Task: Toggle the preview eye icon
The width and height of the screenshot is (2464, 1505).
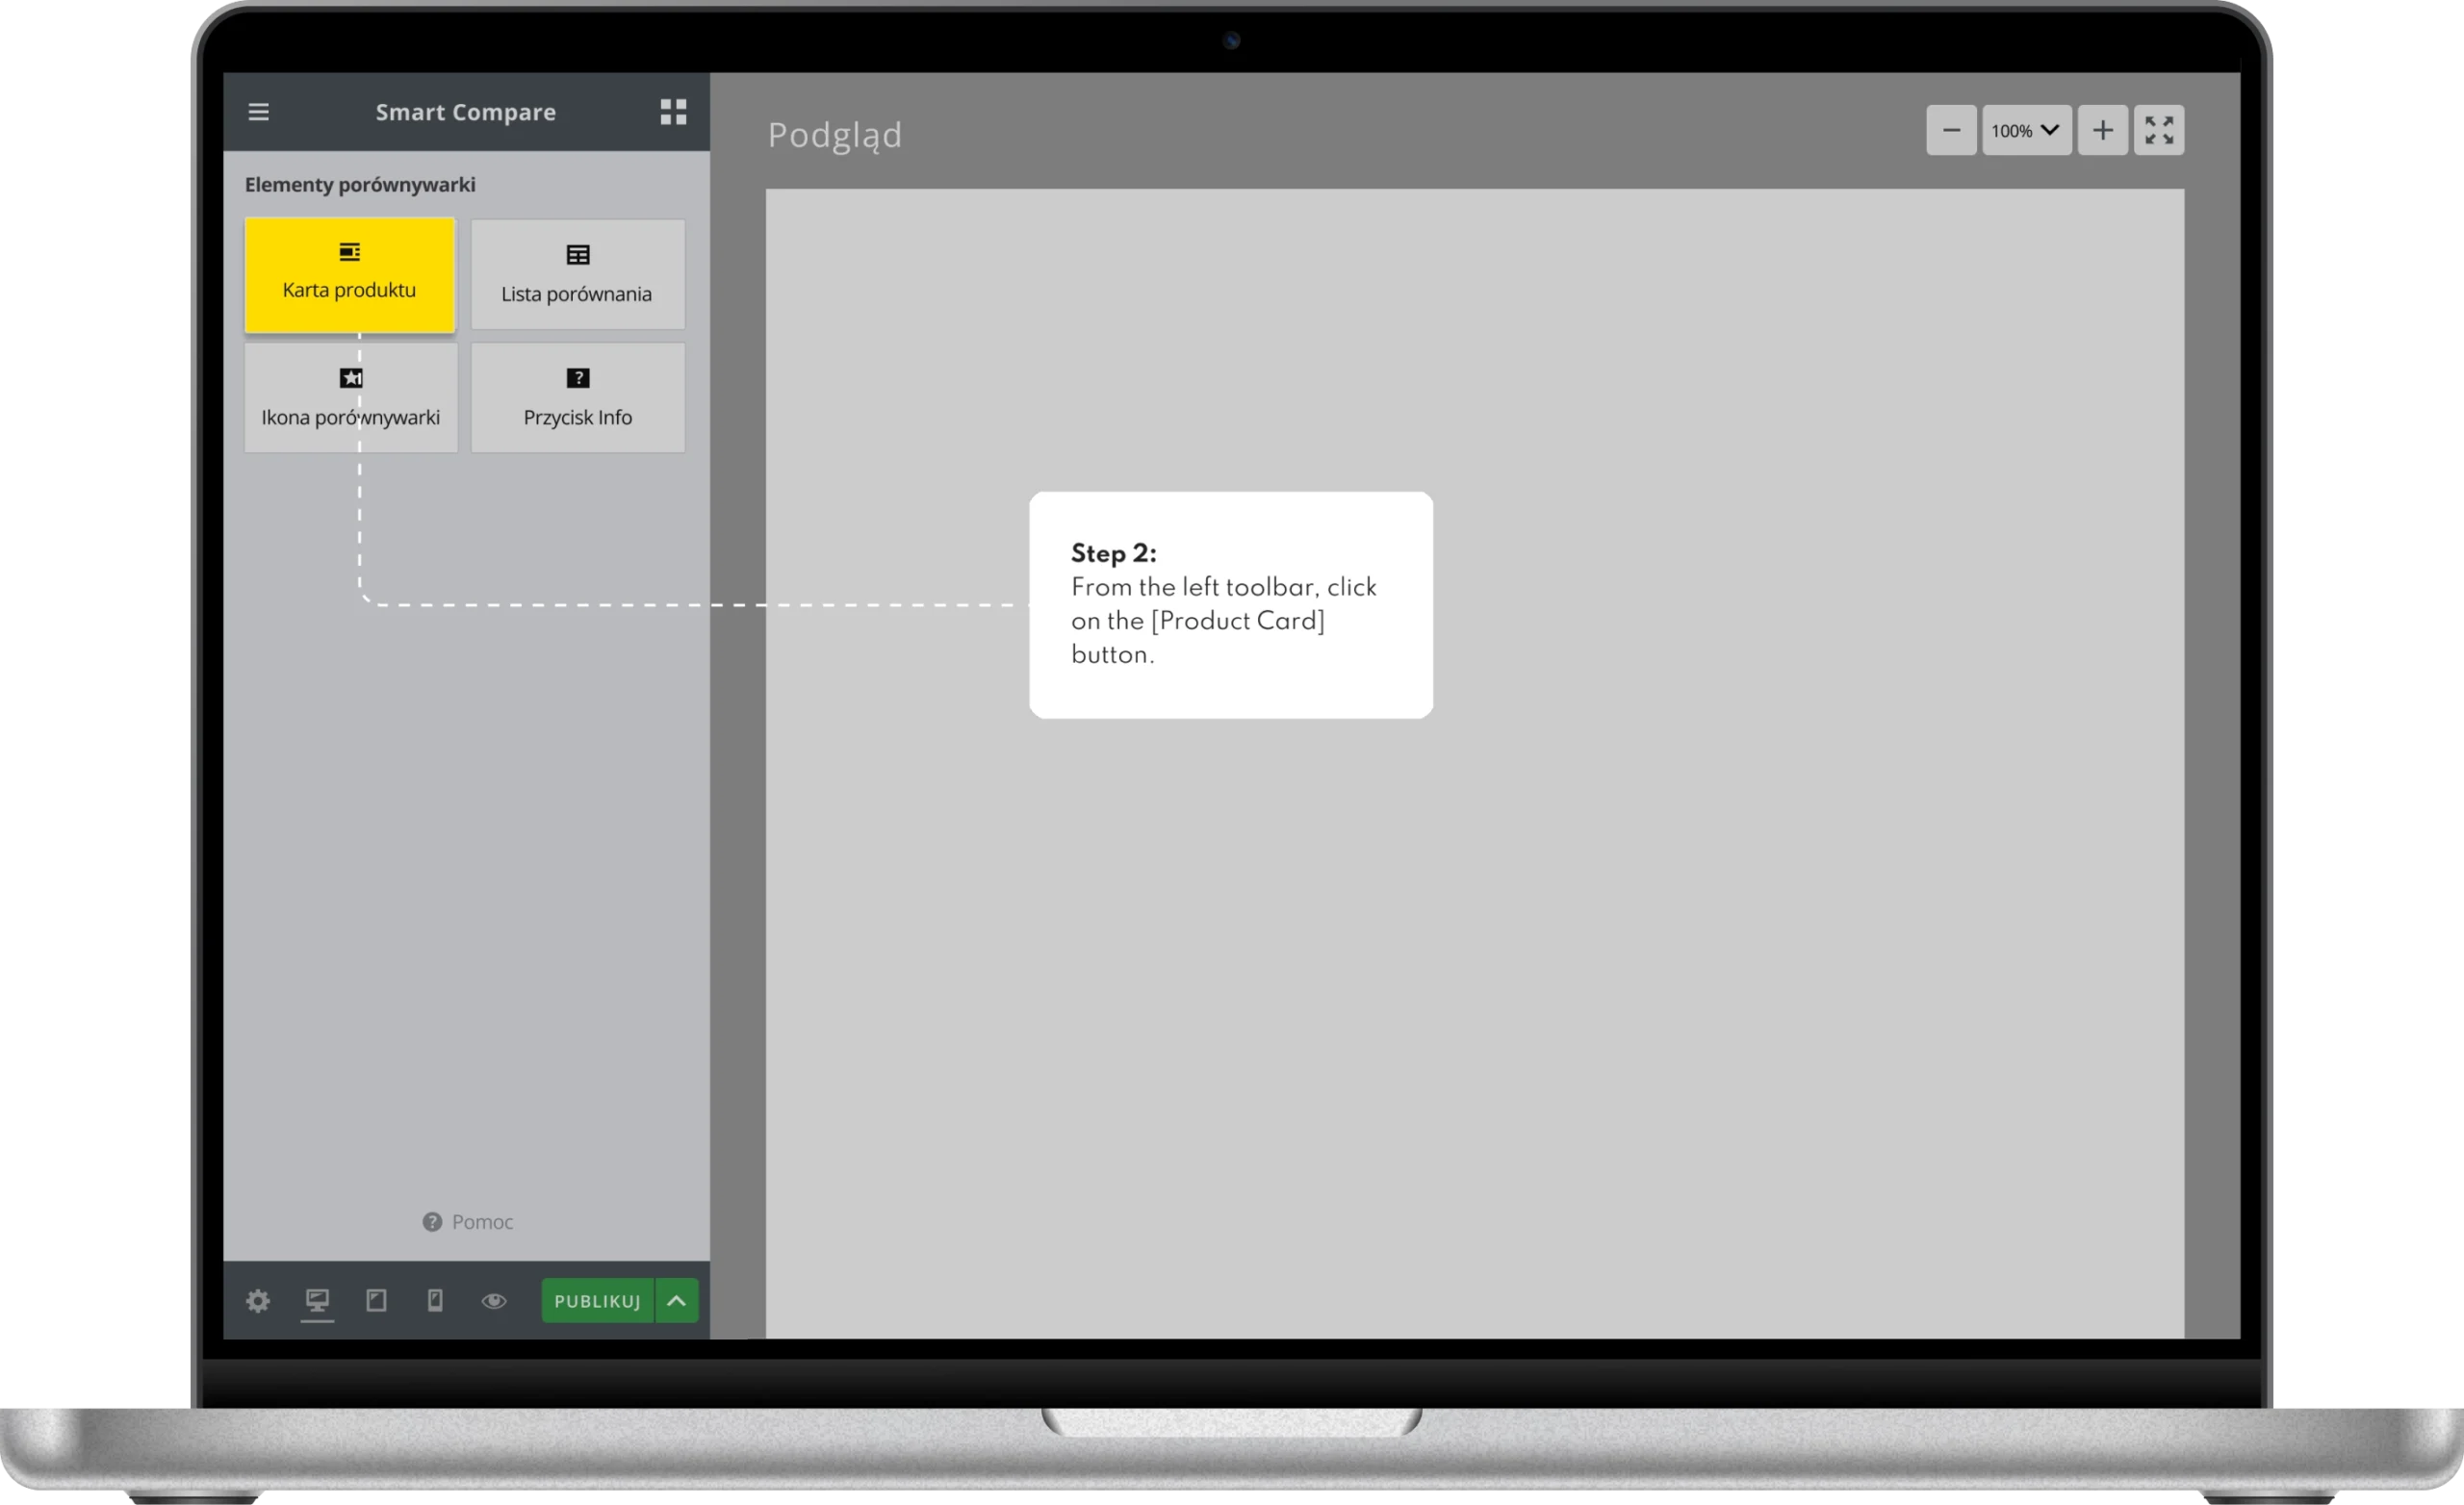Action: [494, 1301]
